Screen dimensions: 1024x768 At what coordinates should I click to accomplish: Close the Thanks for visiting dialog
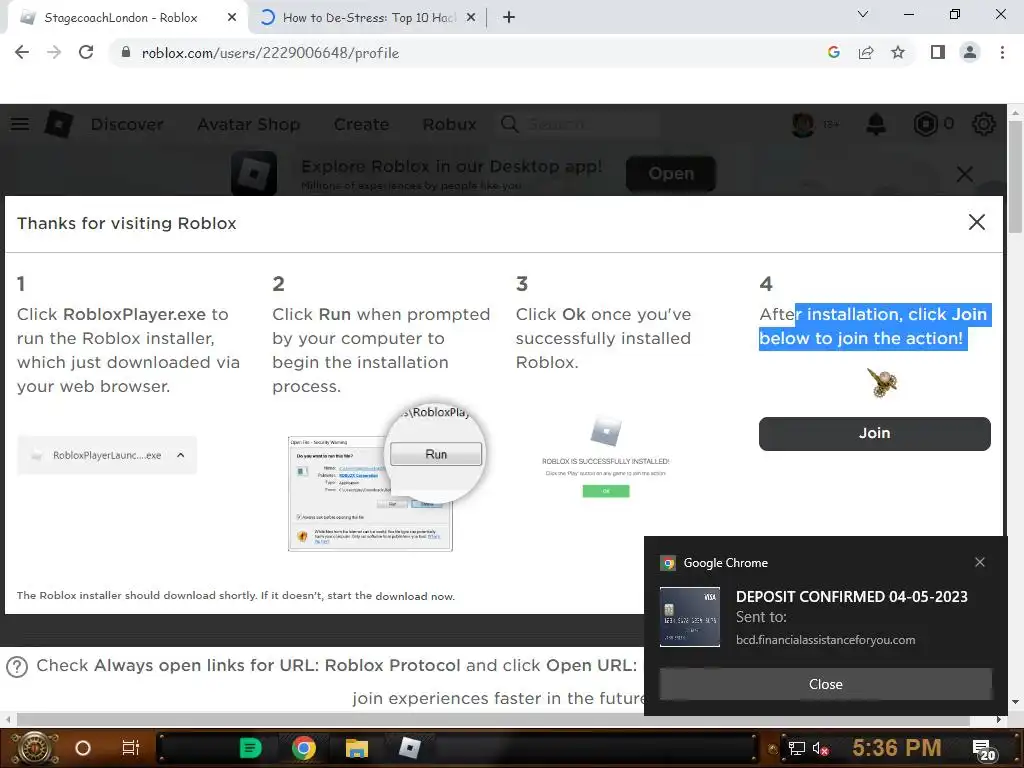[976, 222]
